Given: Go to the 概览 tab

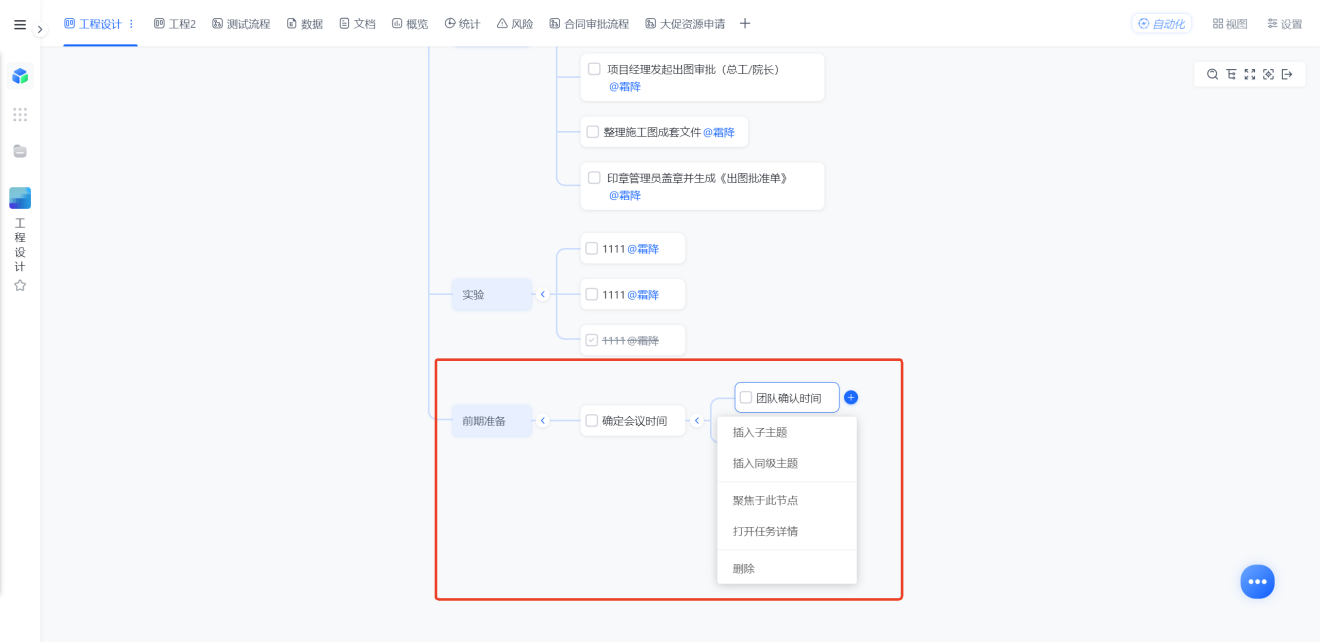Looking at the screenshot, I should [410, 24].
